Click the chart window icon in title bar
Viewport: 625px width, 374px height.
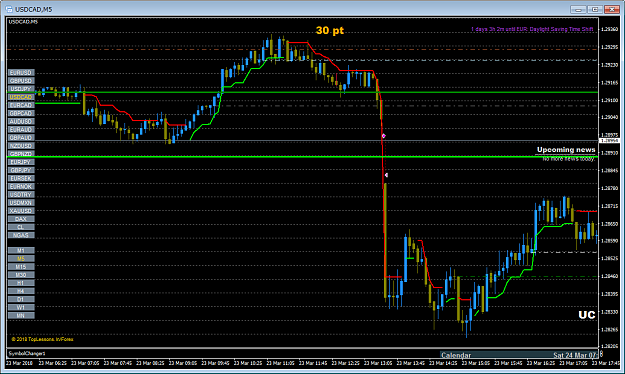[9, 9]
